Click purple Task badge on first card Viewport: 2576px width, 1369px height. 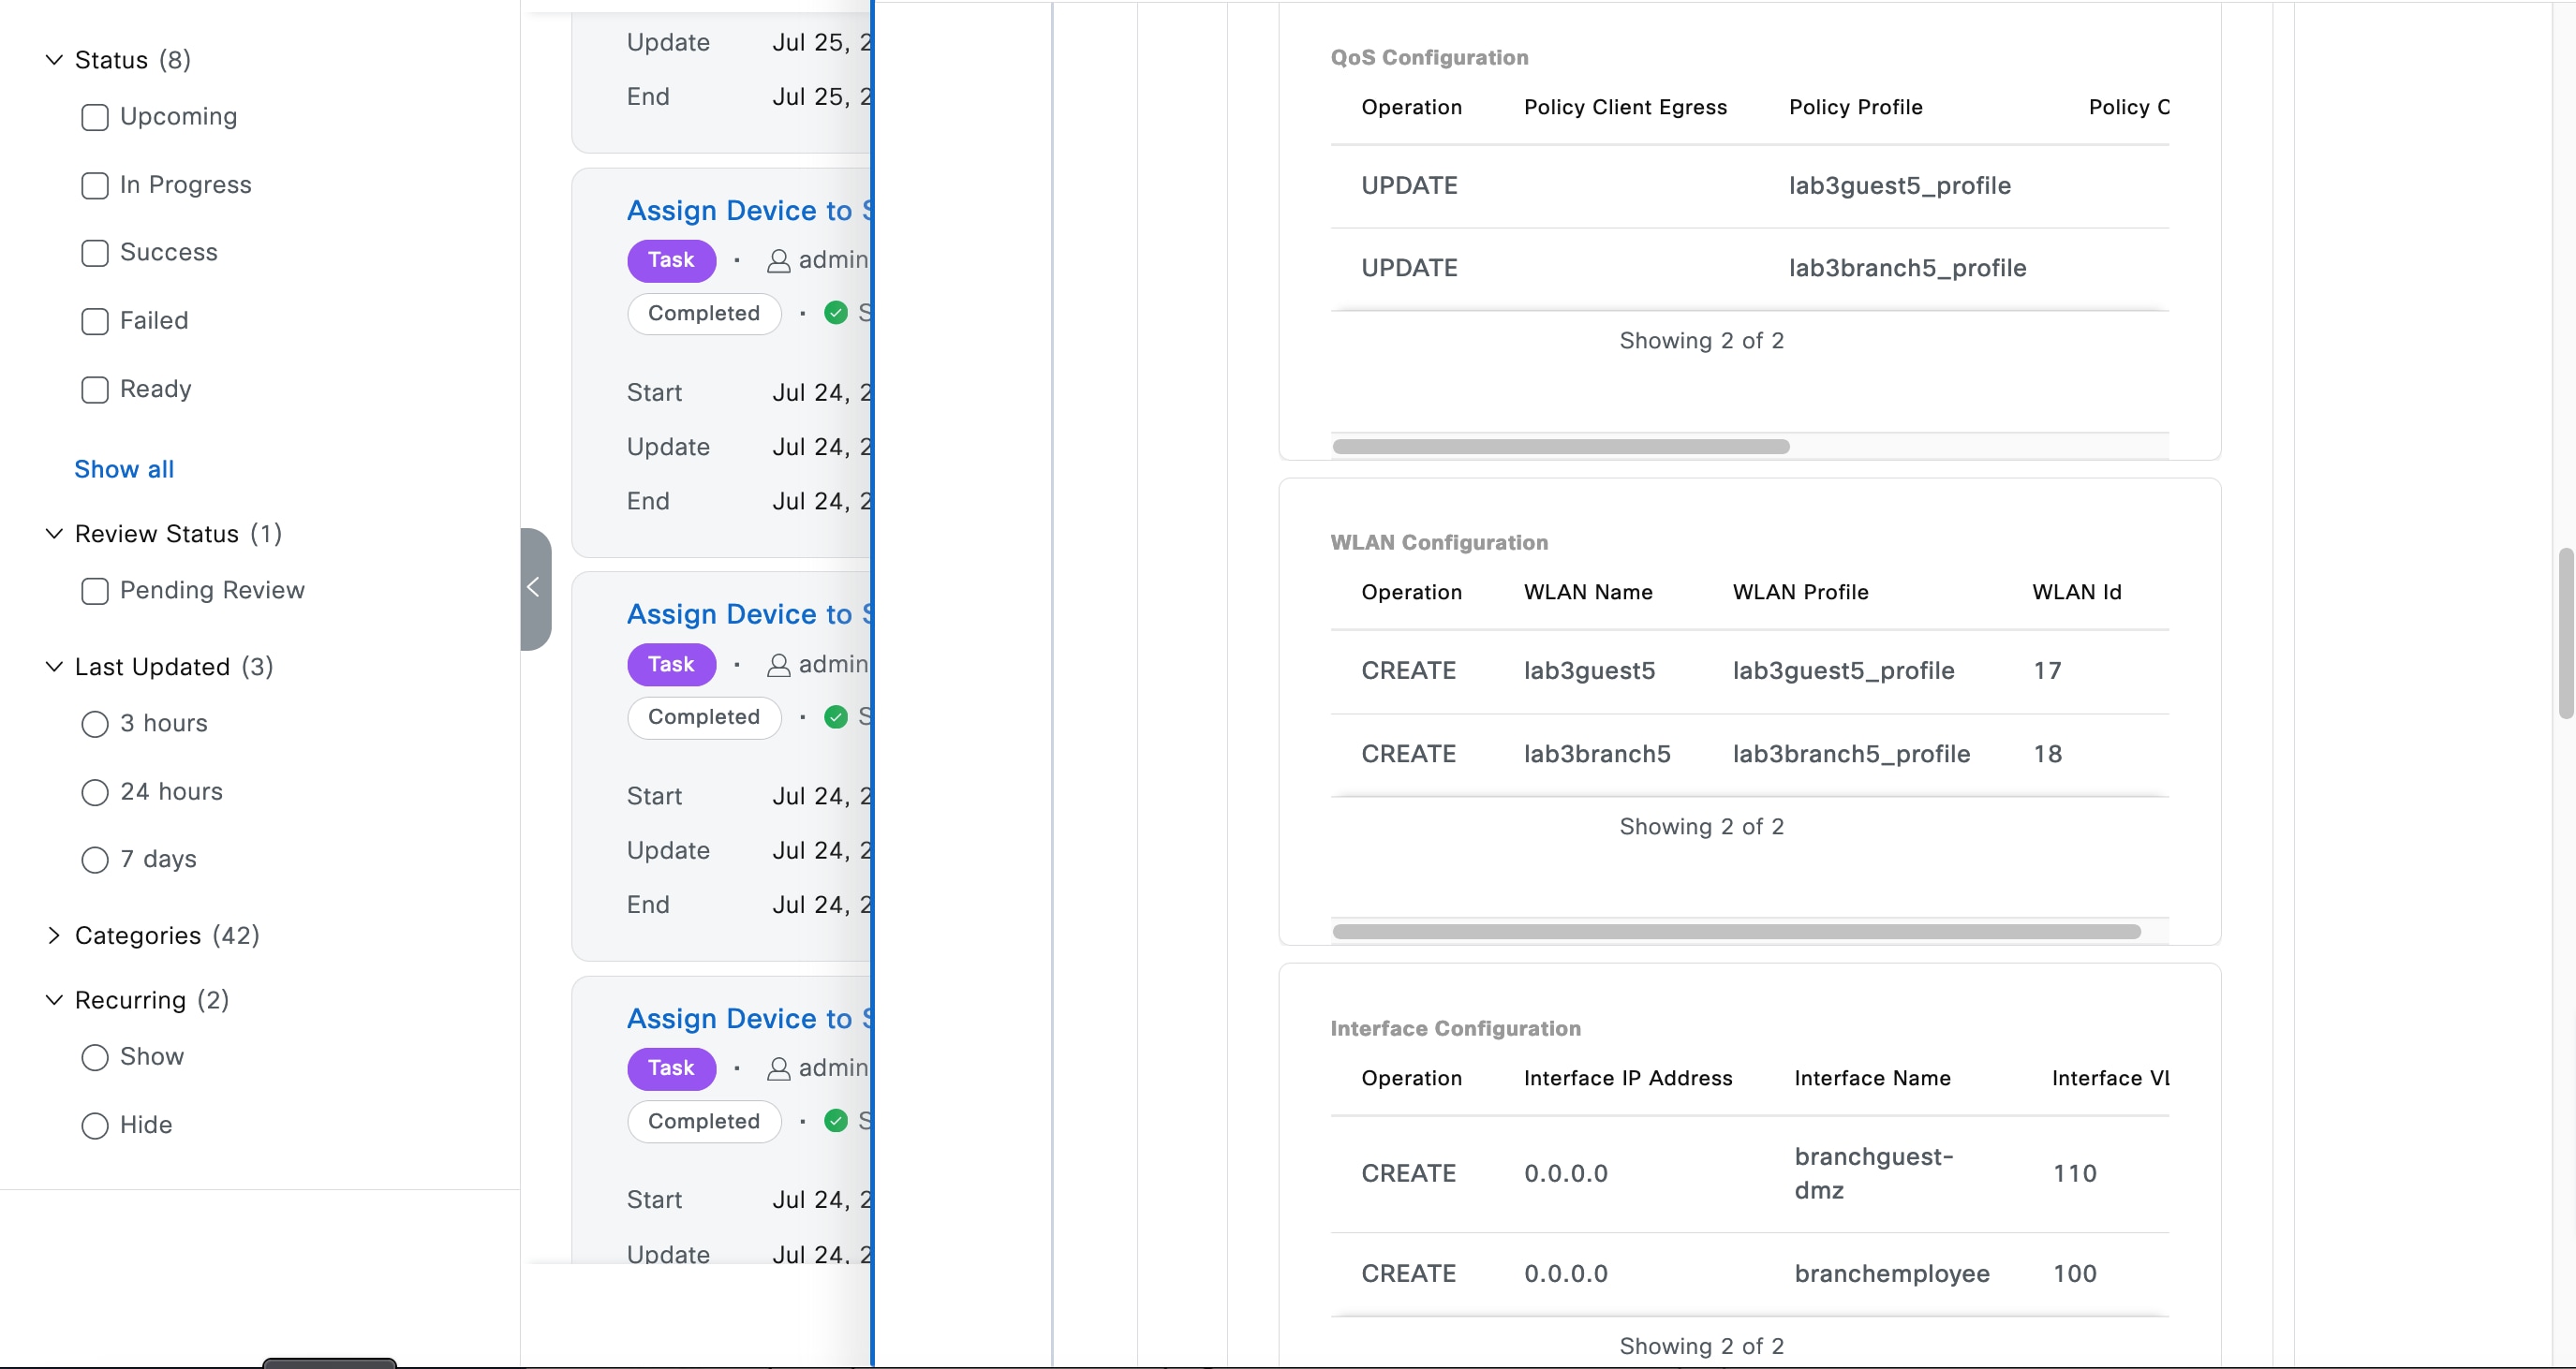pos(671,260)
